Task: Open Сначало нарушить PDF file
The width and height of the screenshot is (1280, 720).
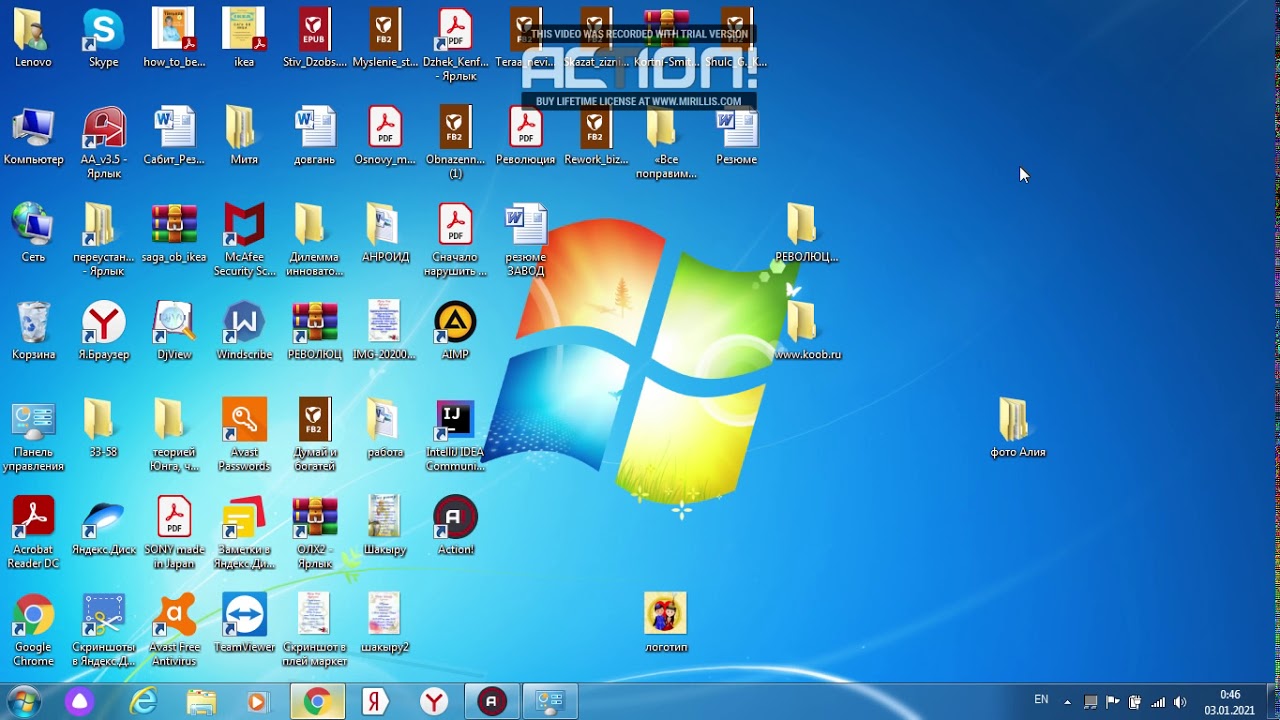Action: pos(455,240)
